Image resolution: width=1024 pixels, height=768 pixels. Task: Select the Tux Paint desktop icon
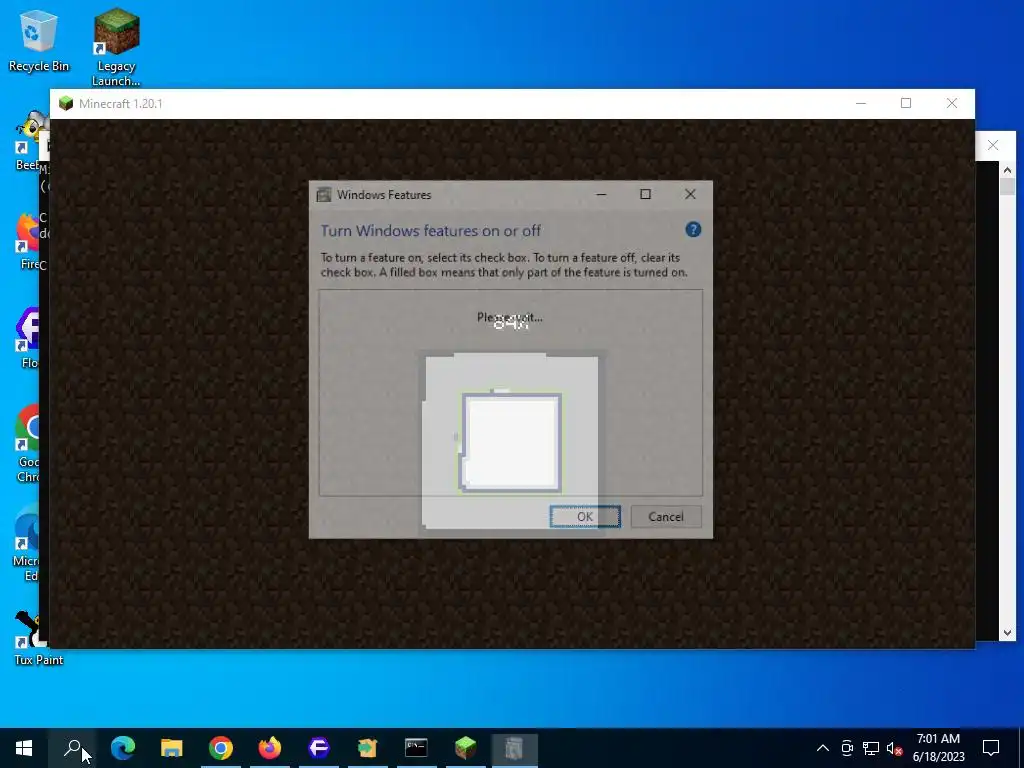[x=39, y=638]
